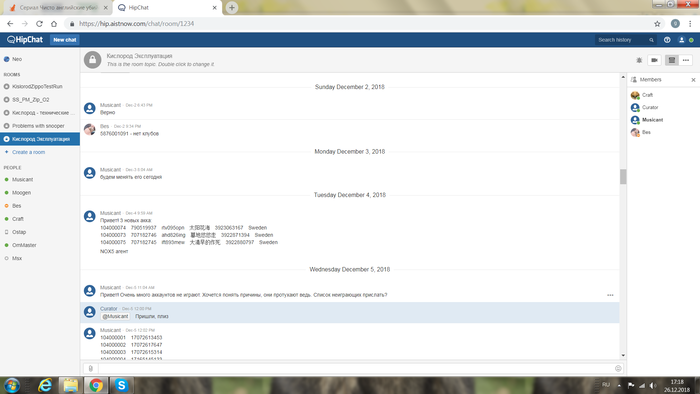
Task: Click the taskbar volume icon
Action: [653, 386]
